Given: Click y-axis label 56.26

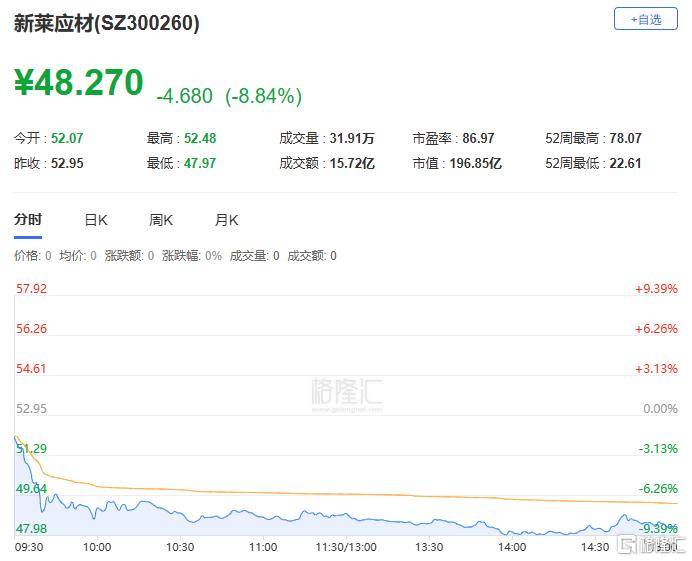Looking at the screenshot, I should pos(31,328).
